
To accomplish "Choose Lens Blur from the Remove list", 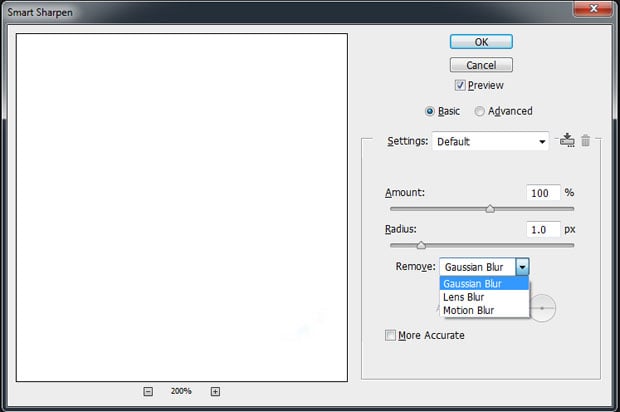I will 484,297.
